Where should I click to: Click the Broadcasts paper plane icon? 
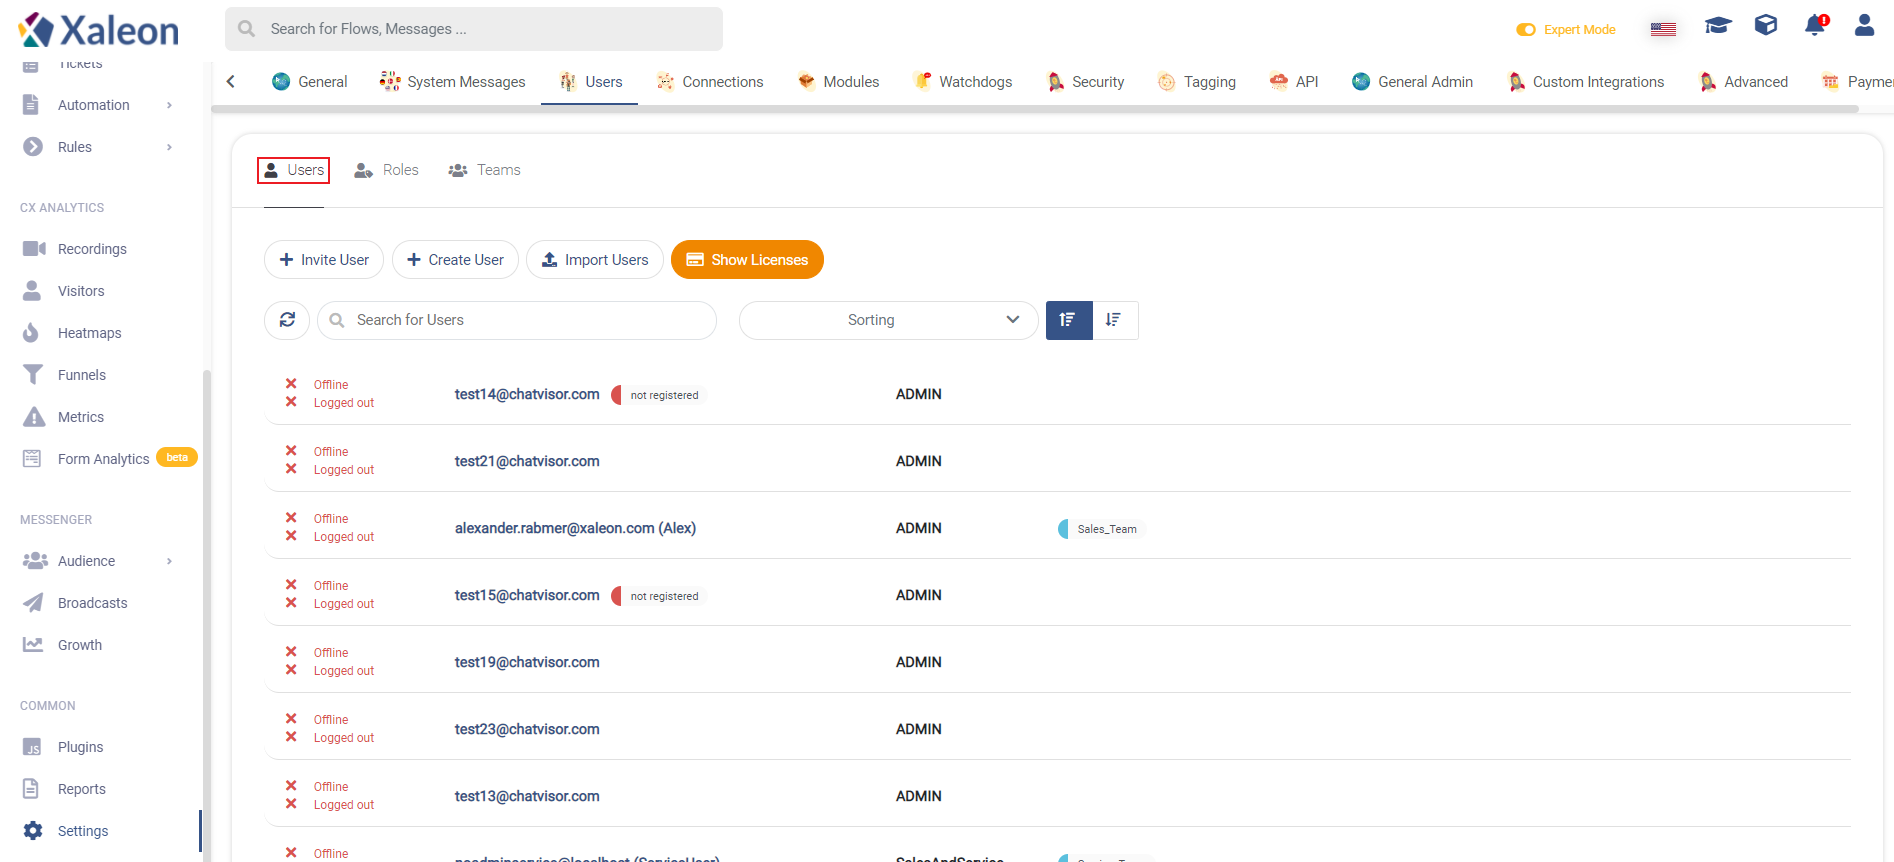coord(33,603)
